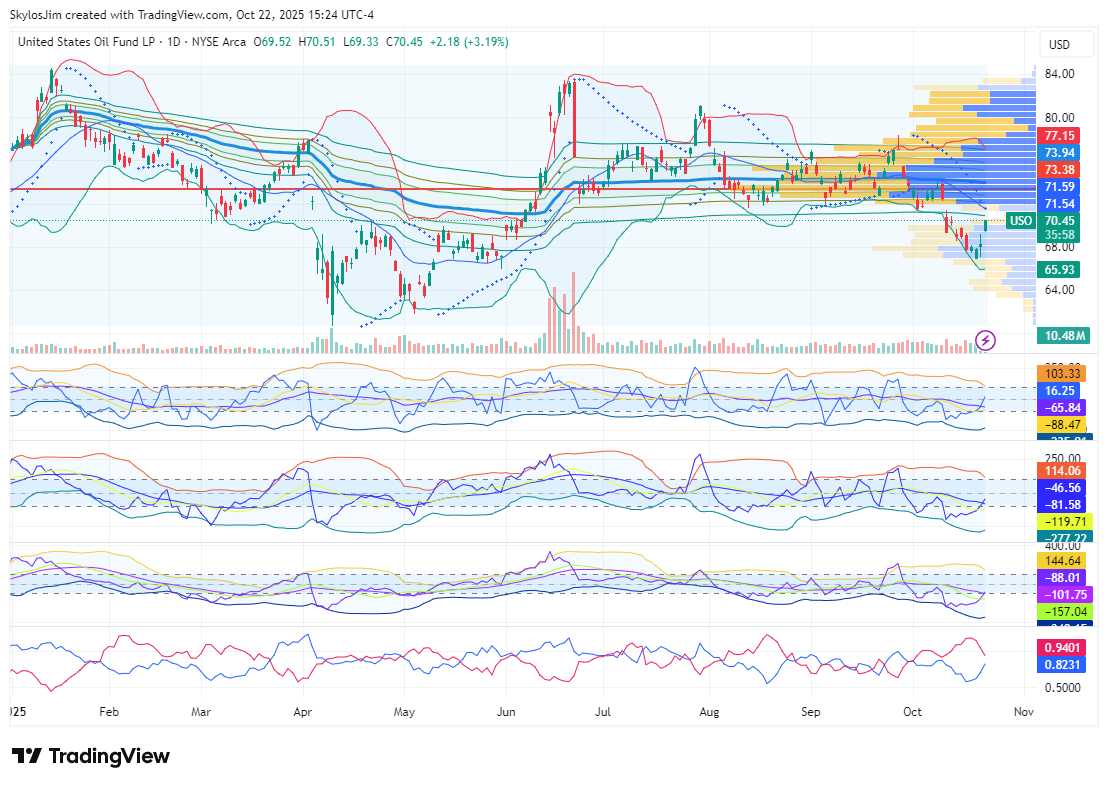Select the green 65.93 price label
This screenshot has width=1108, height=786.
[1059, 270]
